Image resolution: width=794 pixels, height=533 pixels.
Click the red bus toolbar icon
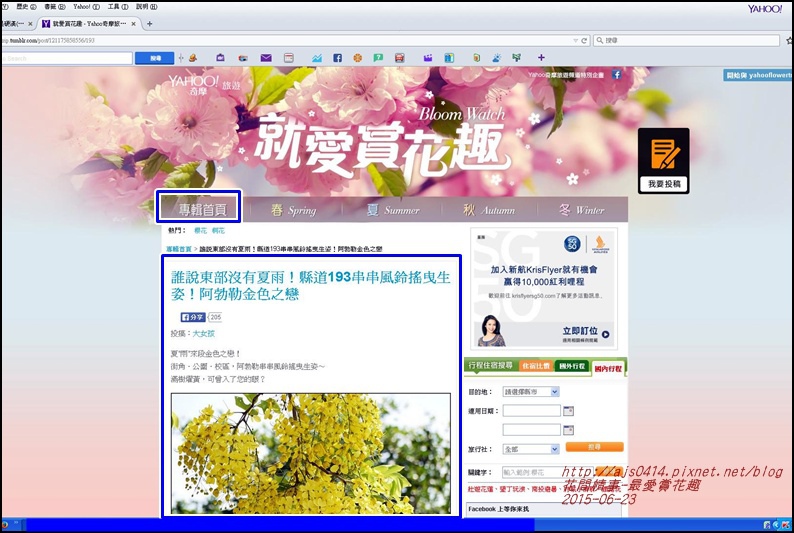point(400,58)
